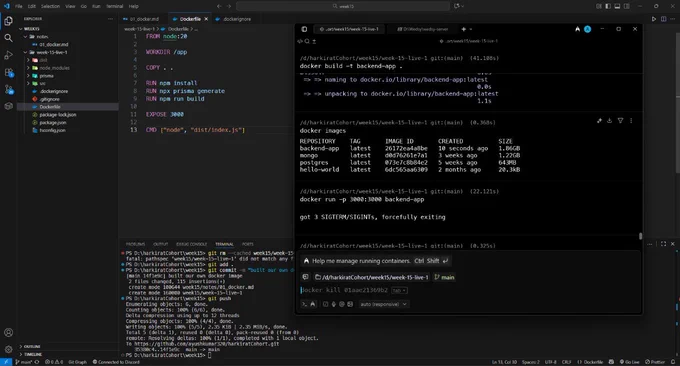This screenshot has width=680, height=366.
Task: Collapse the WEEK15 root folder
Action: coord(32,29)
